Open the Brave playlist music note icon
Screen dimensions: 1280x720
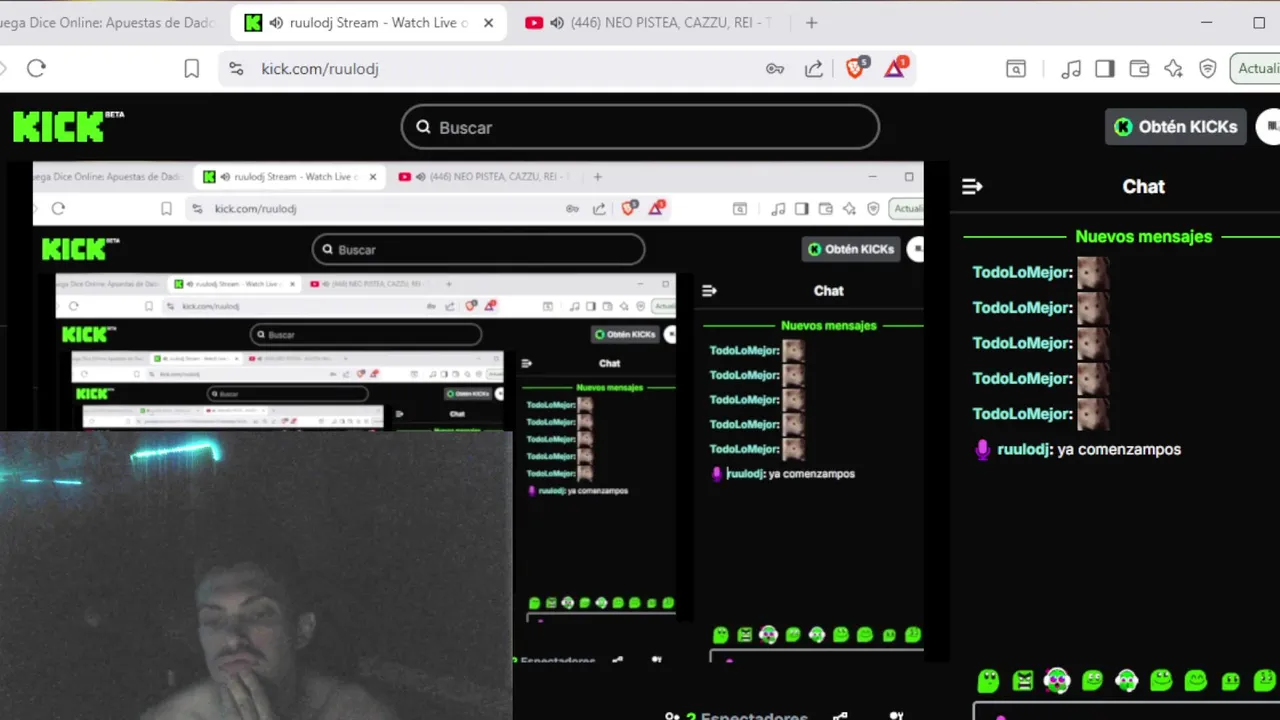point(1070,68)
